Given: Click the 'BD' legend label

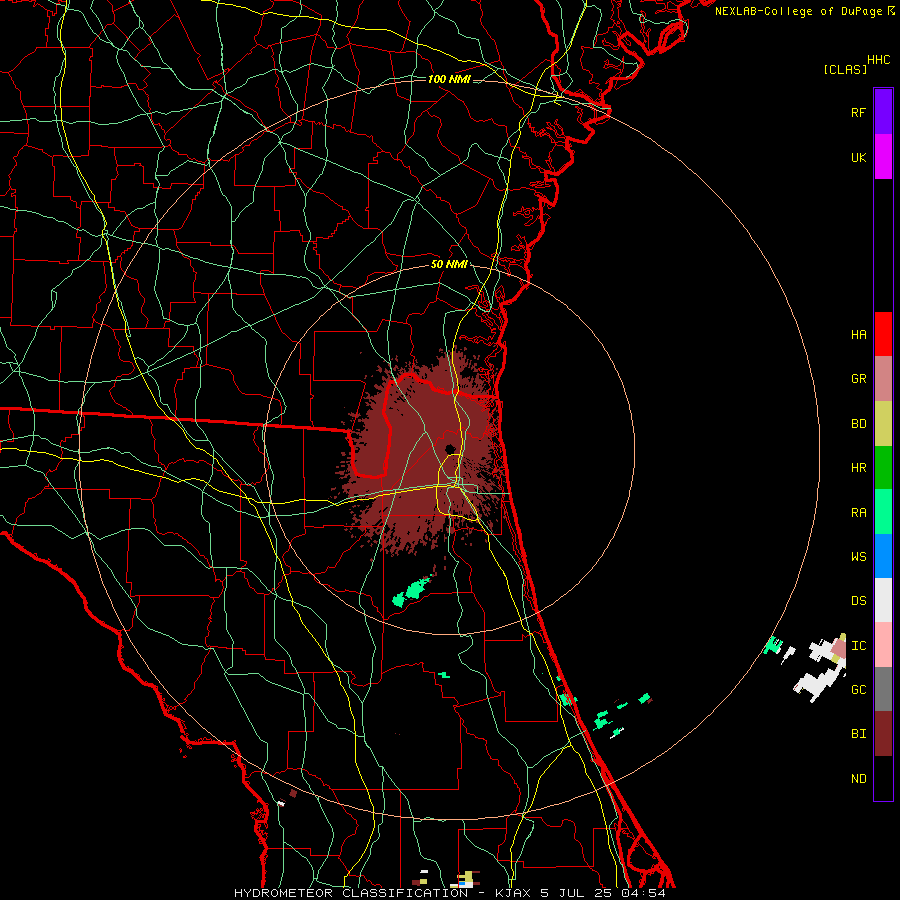Looking at the screenshot, I should (858, 424).
